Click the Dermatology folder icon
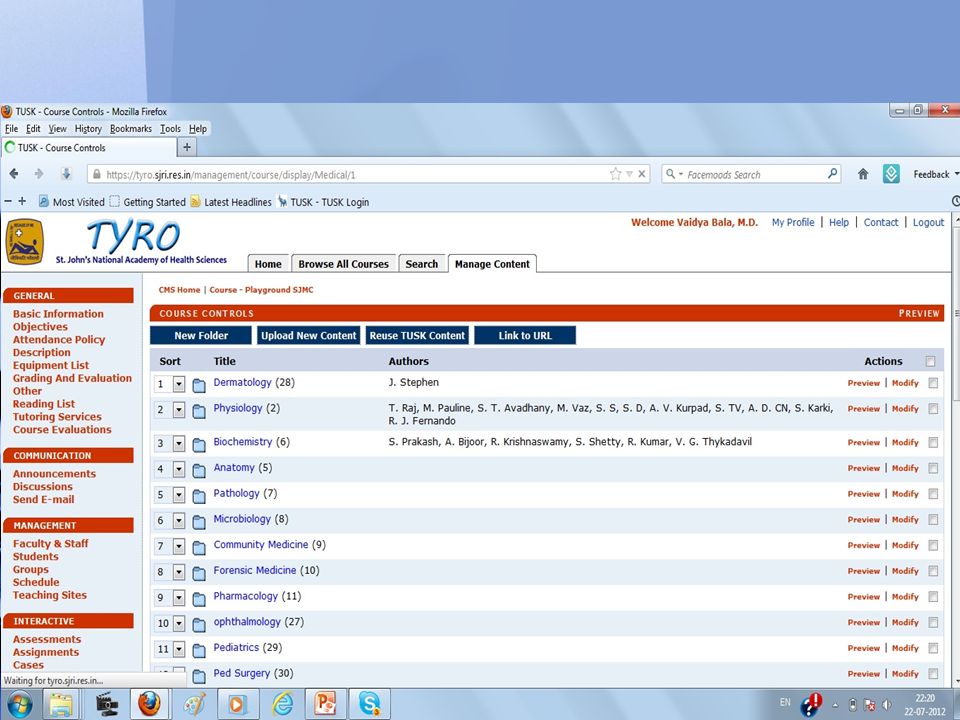Screen dimensions: 960x720 [x=199, y=386]
